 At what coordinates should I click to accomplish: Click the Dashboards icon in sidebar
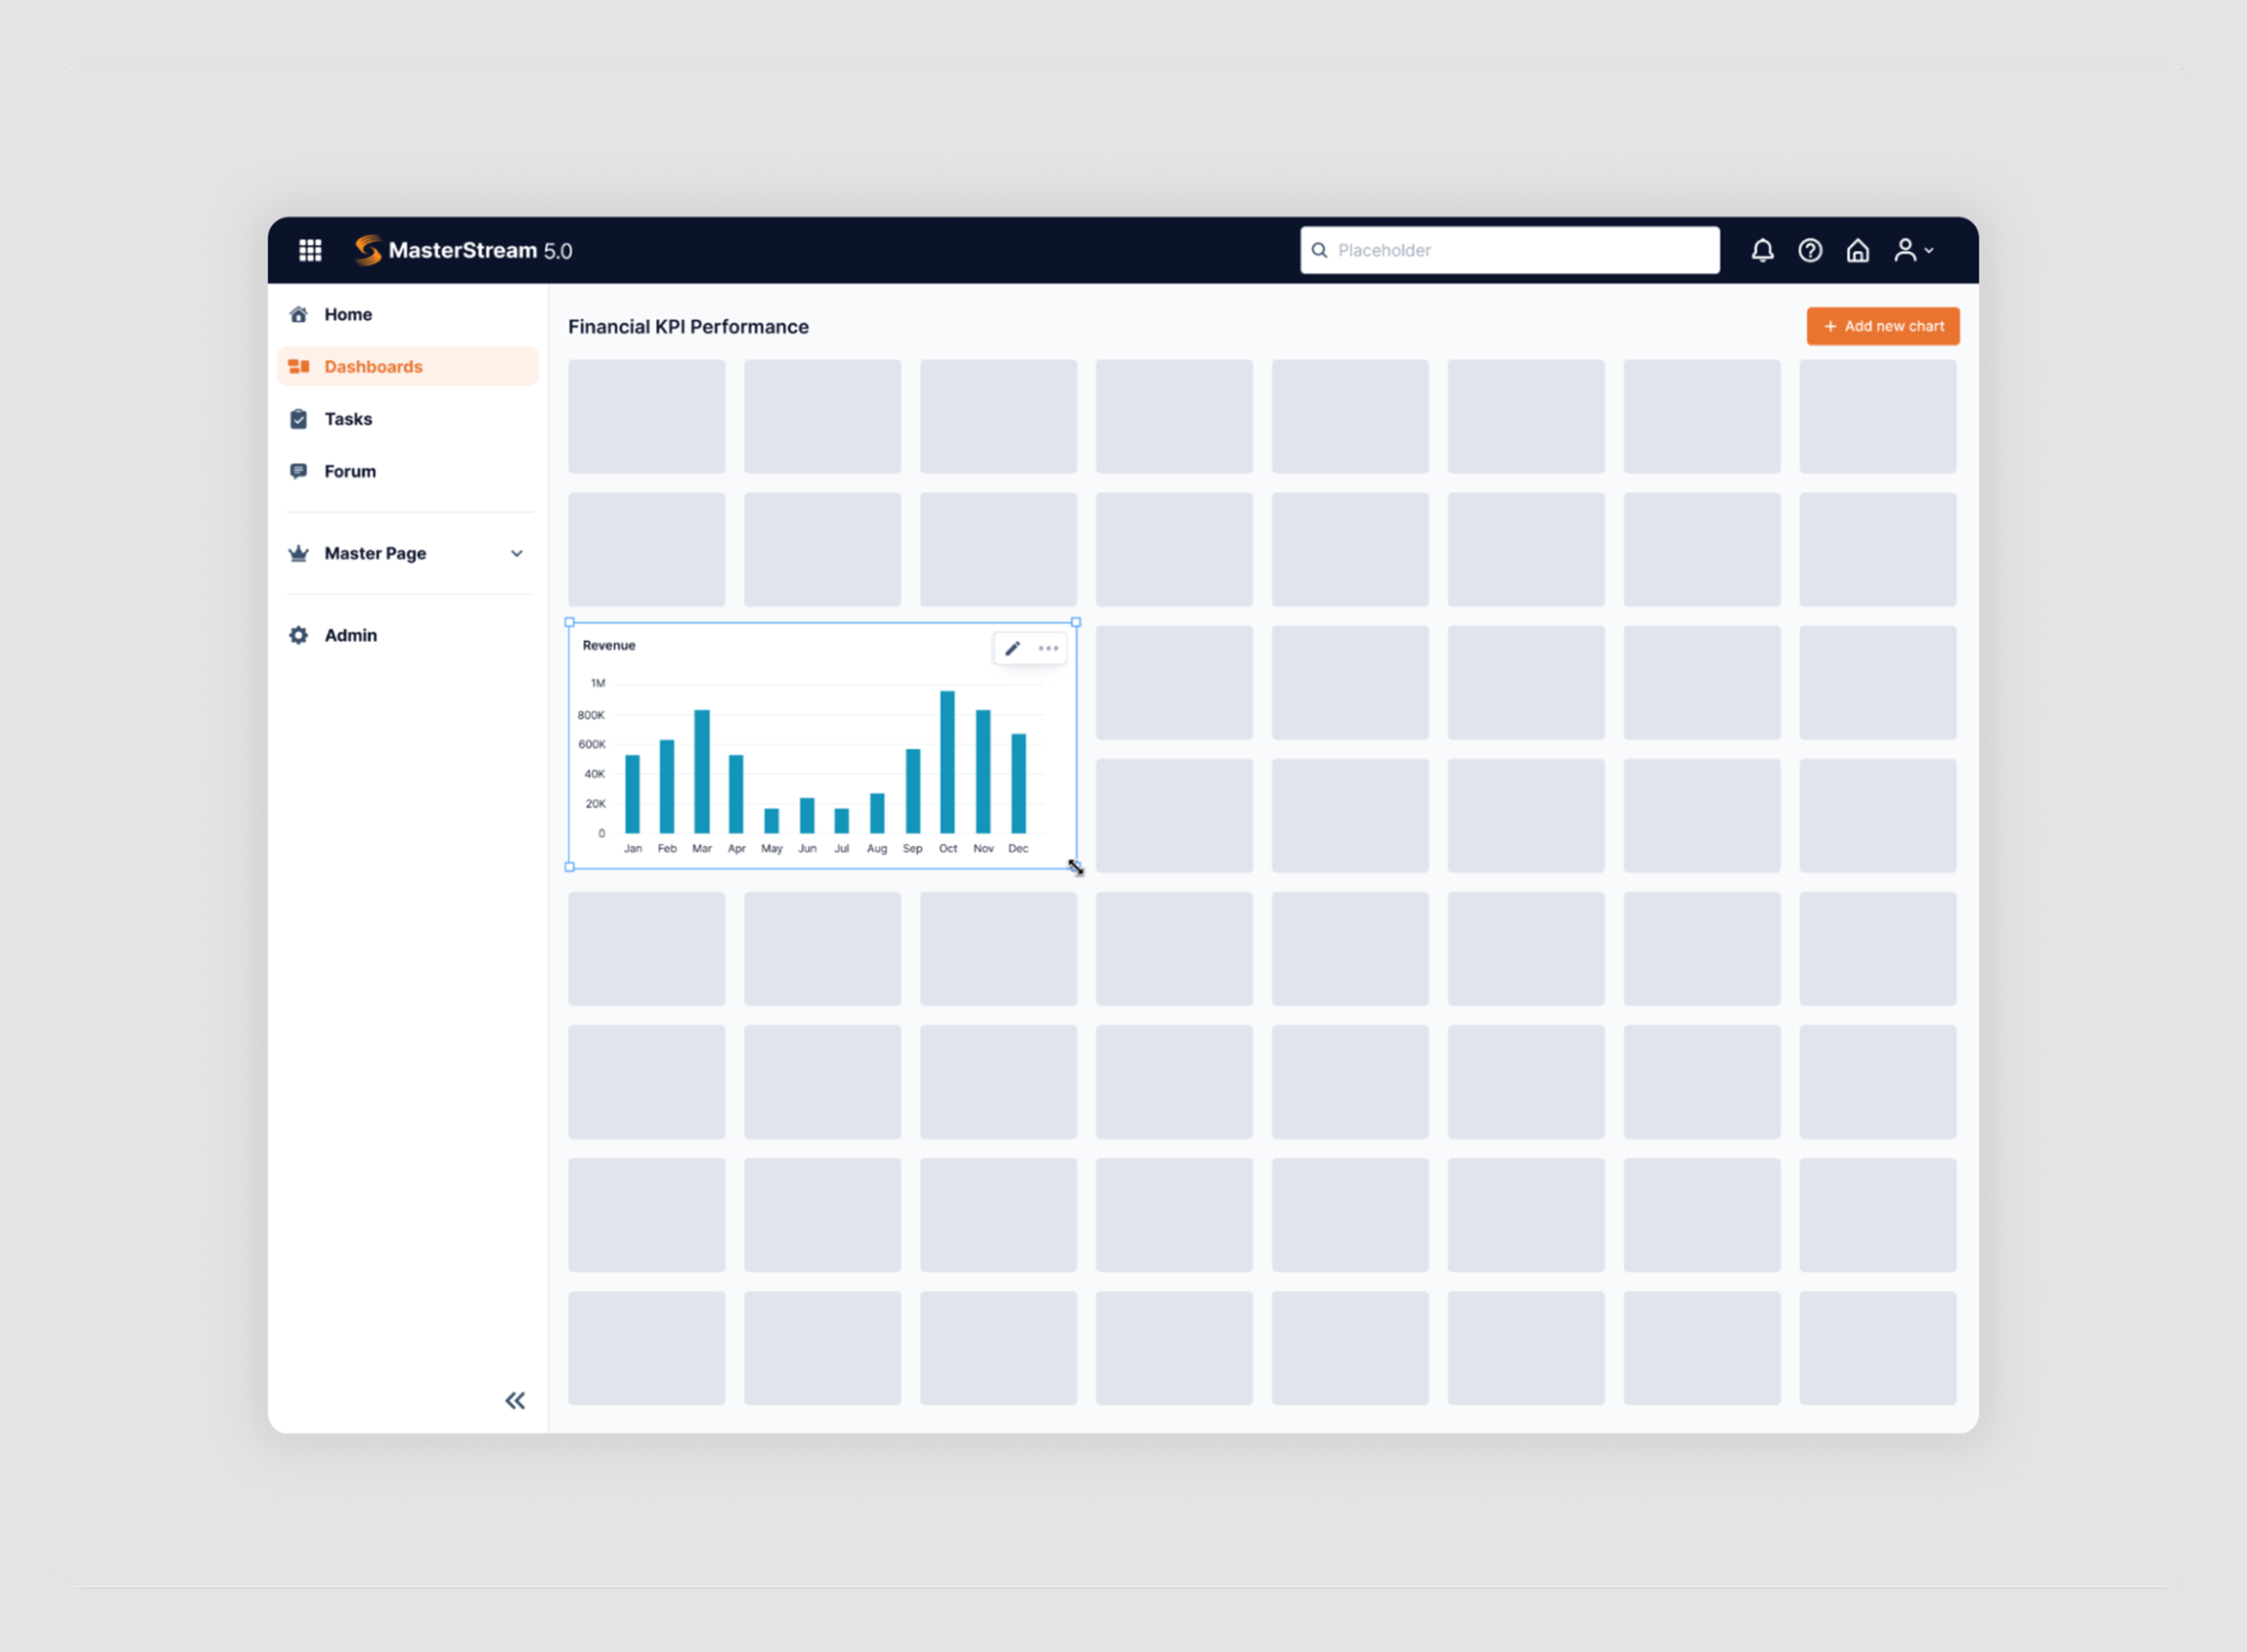[298, 366]
